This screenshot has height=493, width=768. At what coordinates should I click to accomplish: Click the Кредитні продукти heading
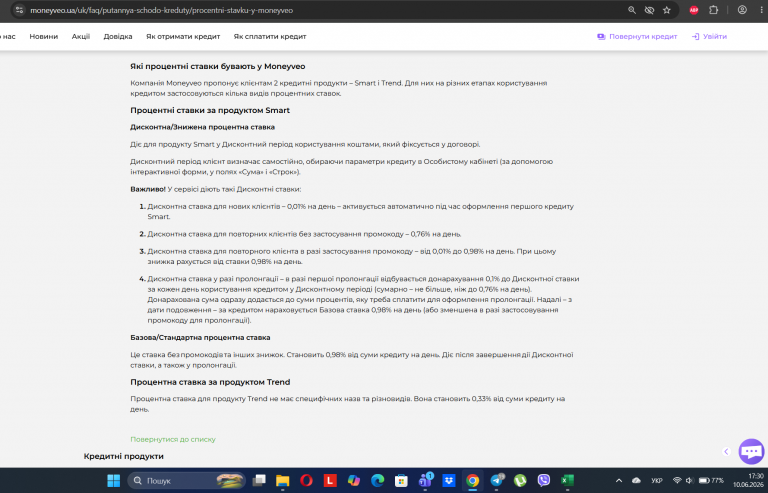tap(123, 456)
